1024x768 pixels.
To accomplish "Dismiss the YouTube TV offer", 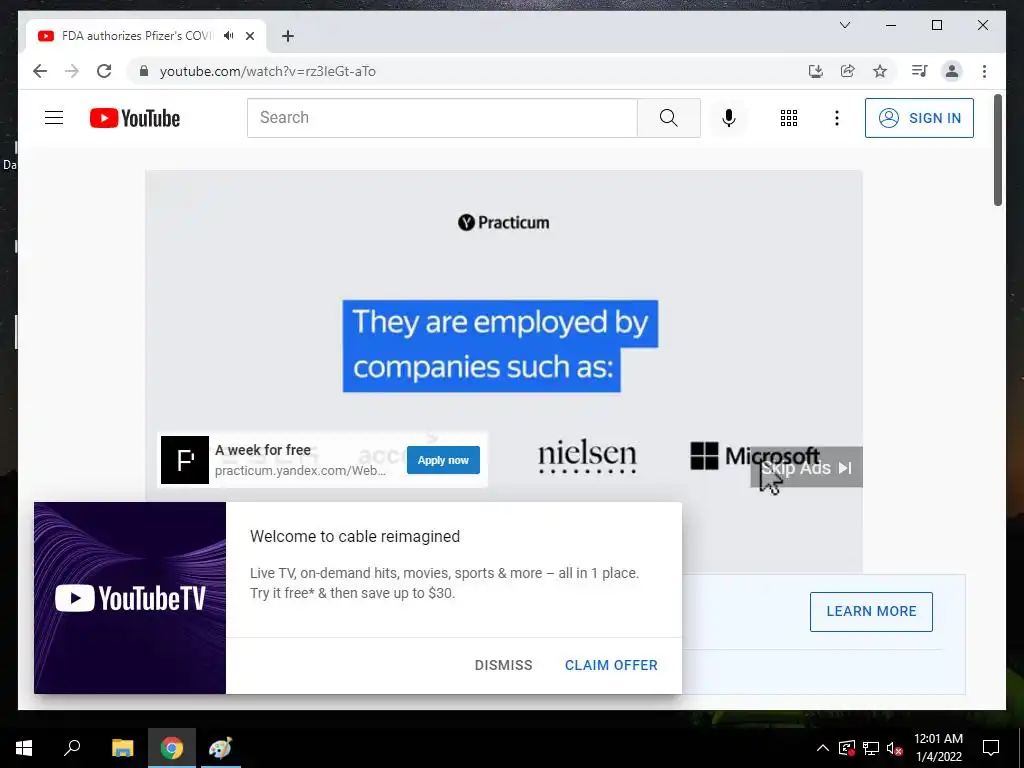I will coord(504,665).
